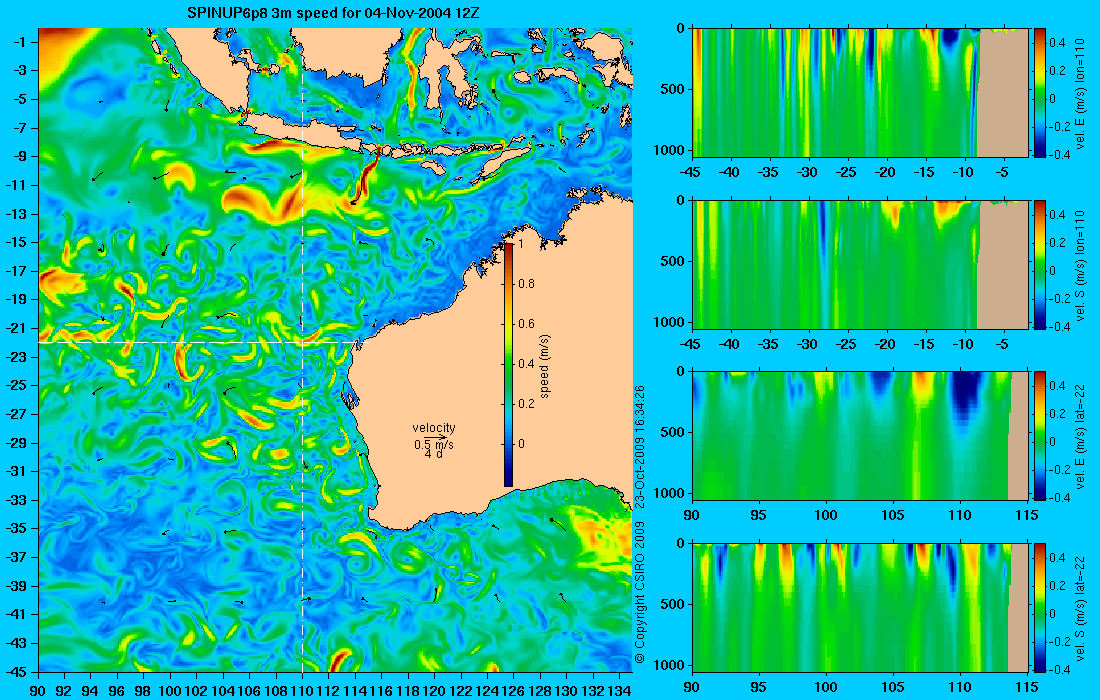Viewport: 1100px width, 700px height.
Task: Click the vel. E lon=110 depth section plot
Action: tap(861, 93)
